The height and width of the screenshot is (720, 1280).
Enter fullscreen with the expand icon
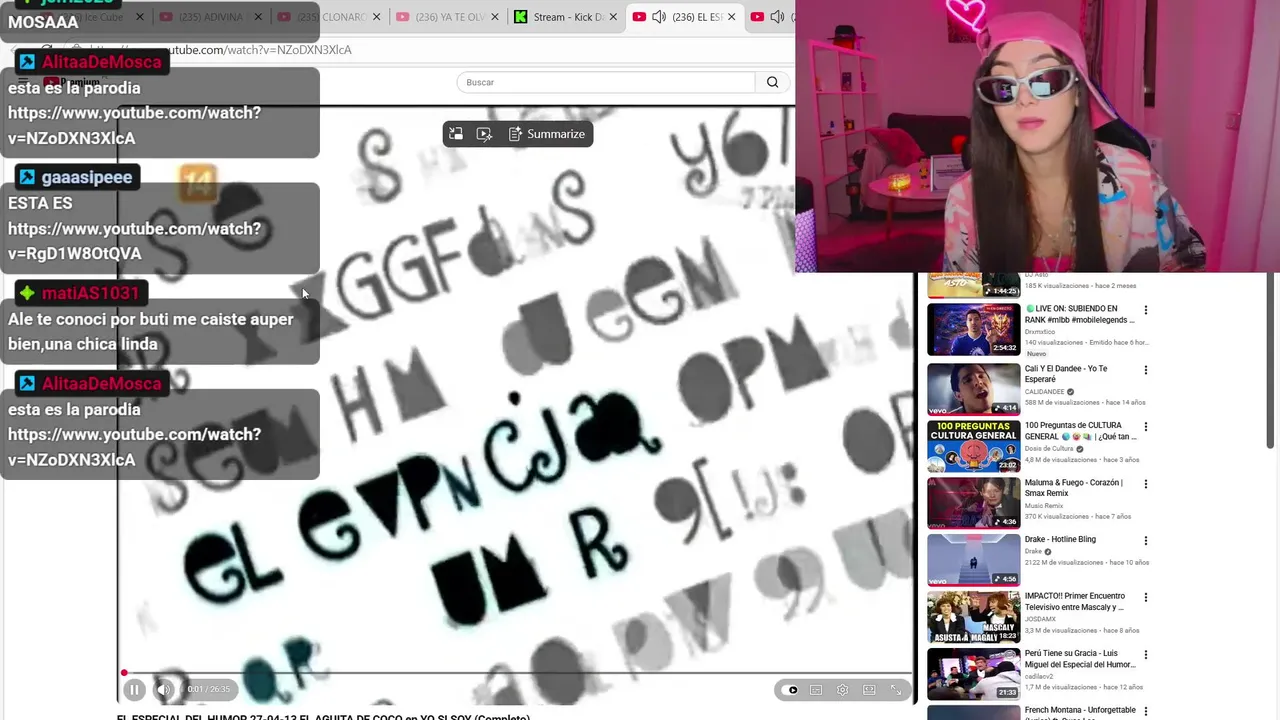click(x=896, y=690)
